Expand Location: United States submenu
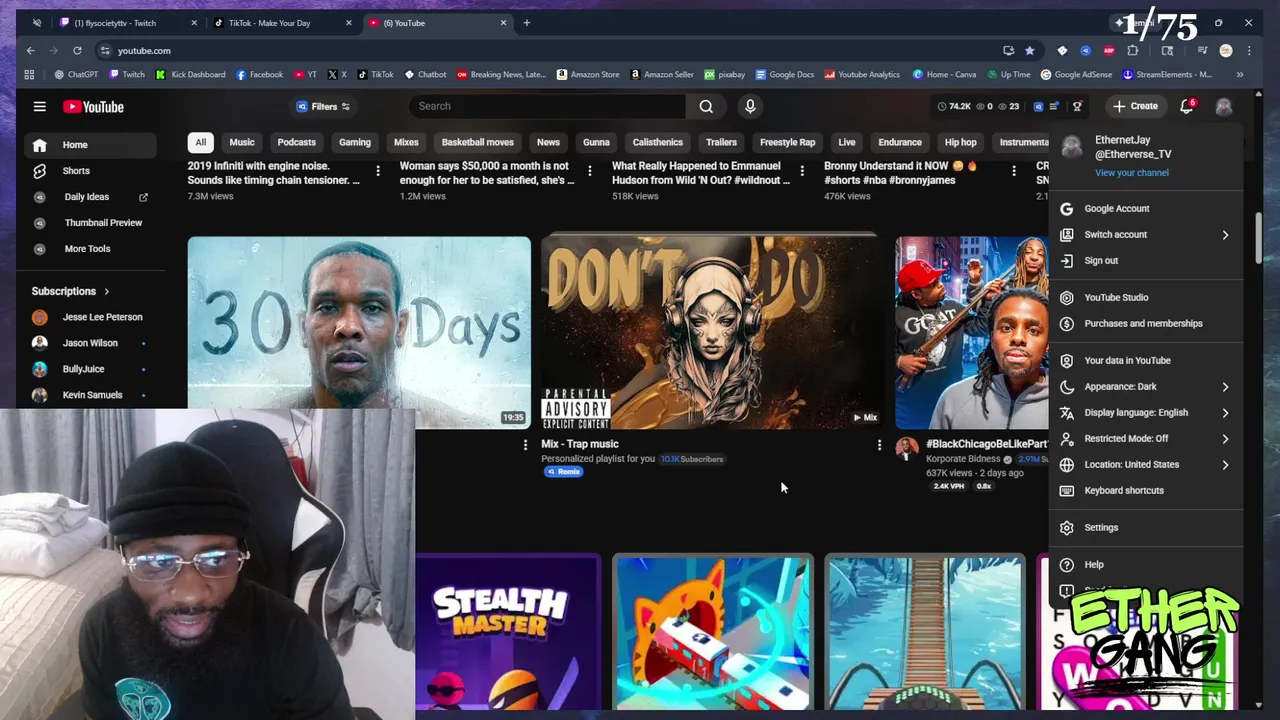The image size is (1280, 720). (x=1146, y=465)
